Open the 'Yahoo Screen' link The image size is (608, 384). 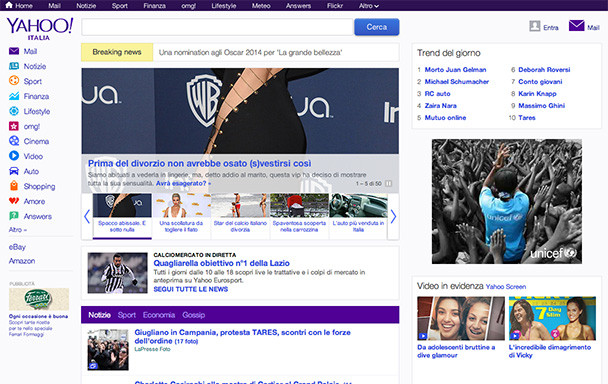[x=506, y=287]
